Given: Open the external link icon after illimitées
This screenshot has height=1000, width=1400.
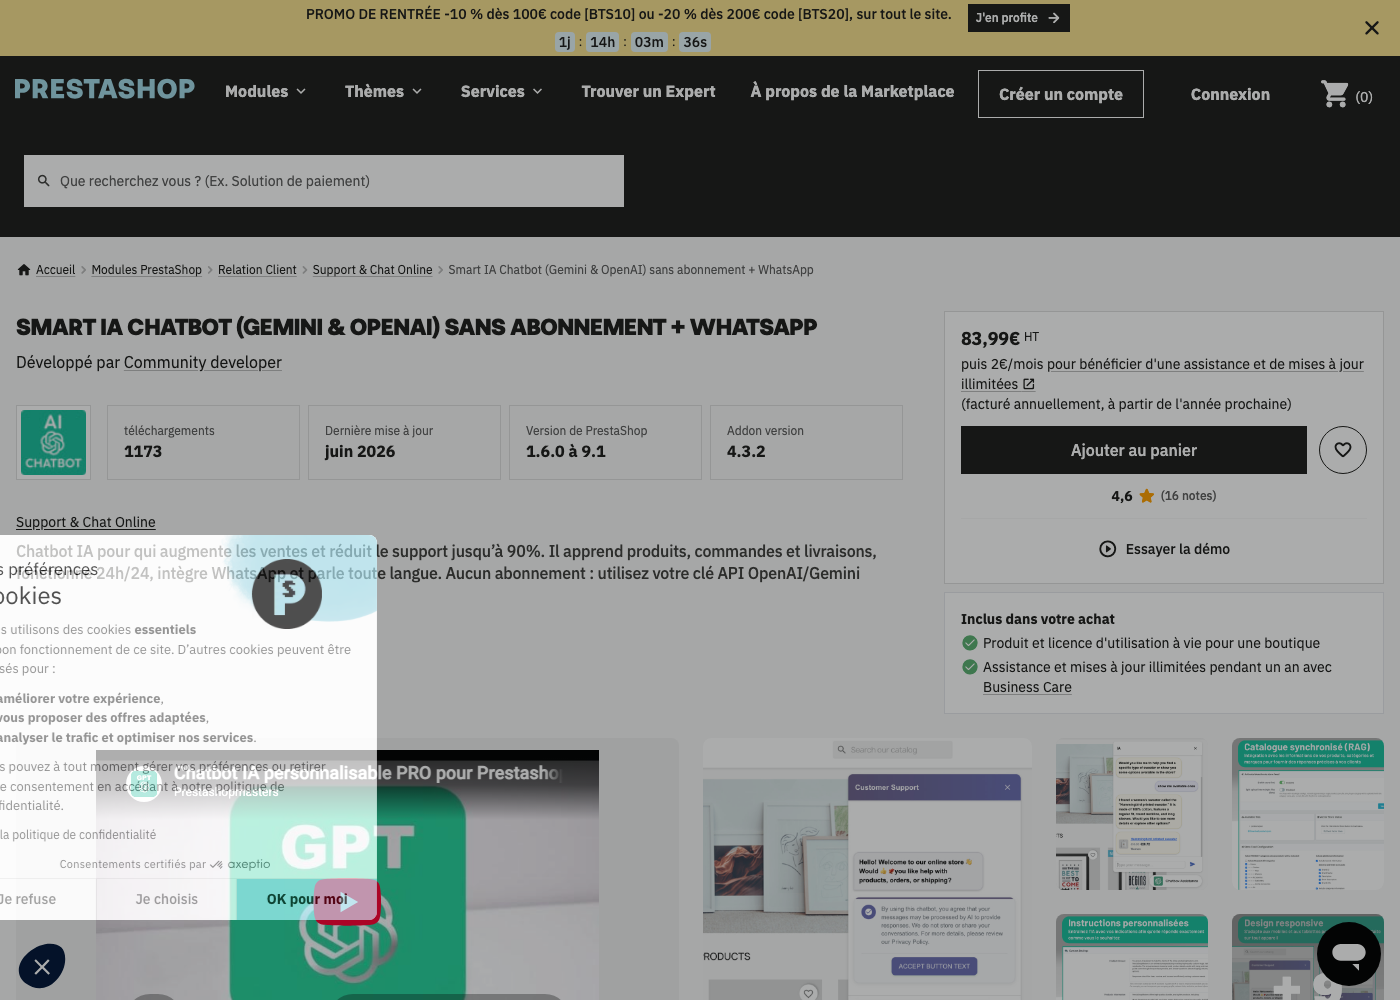Looking at the screenshot, I should click(1029, 384).
